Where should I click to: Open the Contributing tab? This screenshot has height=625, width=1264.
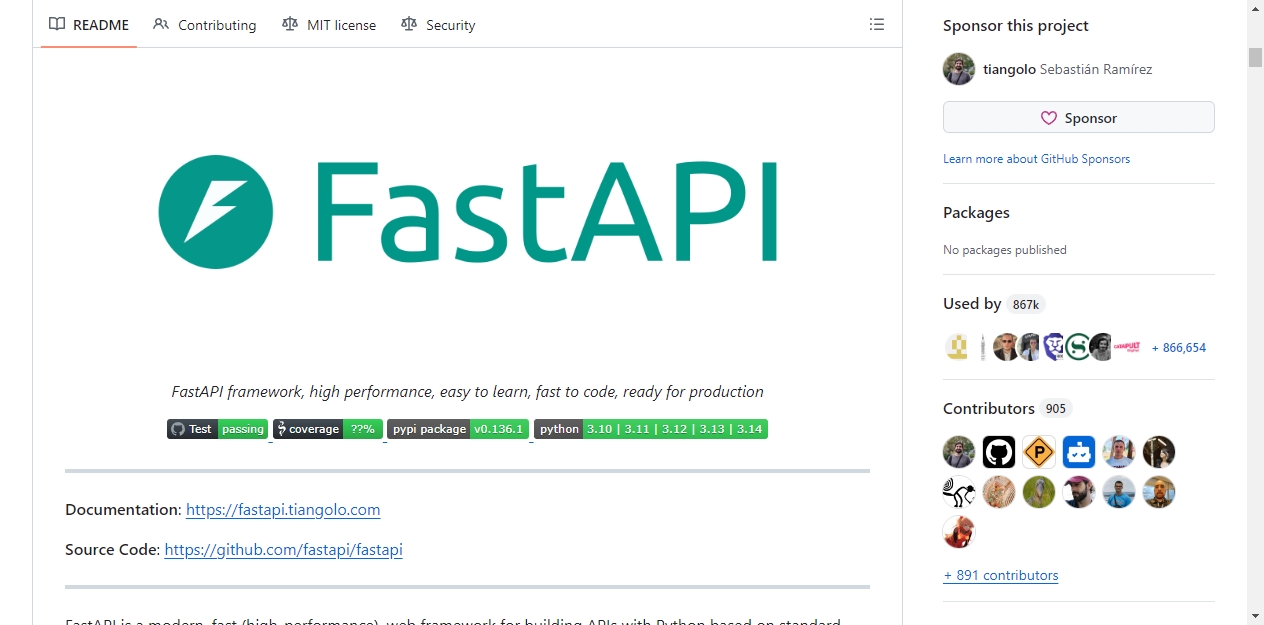click(205, 24)
